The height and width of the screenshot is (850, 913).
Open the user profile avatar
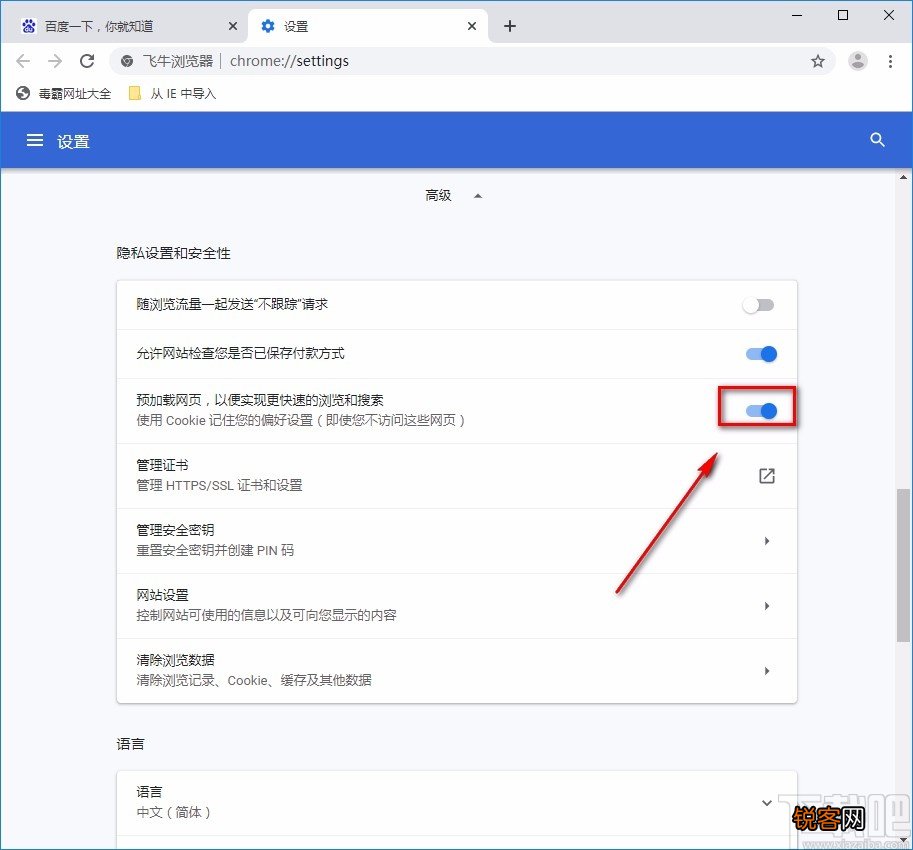click(x=858, y=61)
